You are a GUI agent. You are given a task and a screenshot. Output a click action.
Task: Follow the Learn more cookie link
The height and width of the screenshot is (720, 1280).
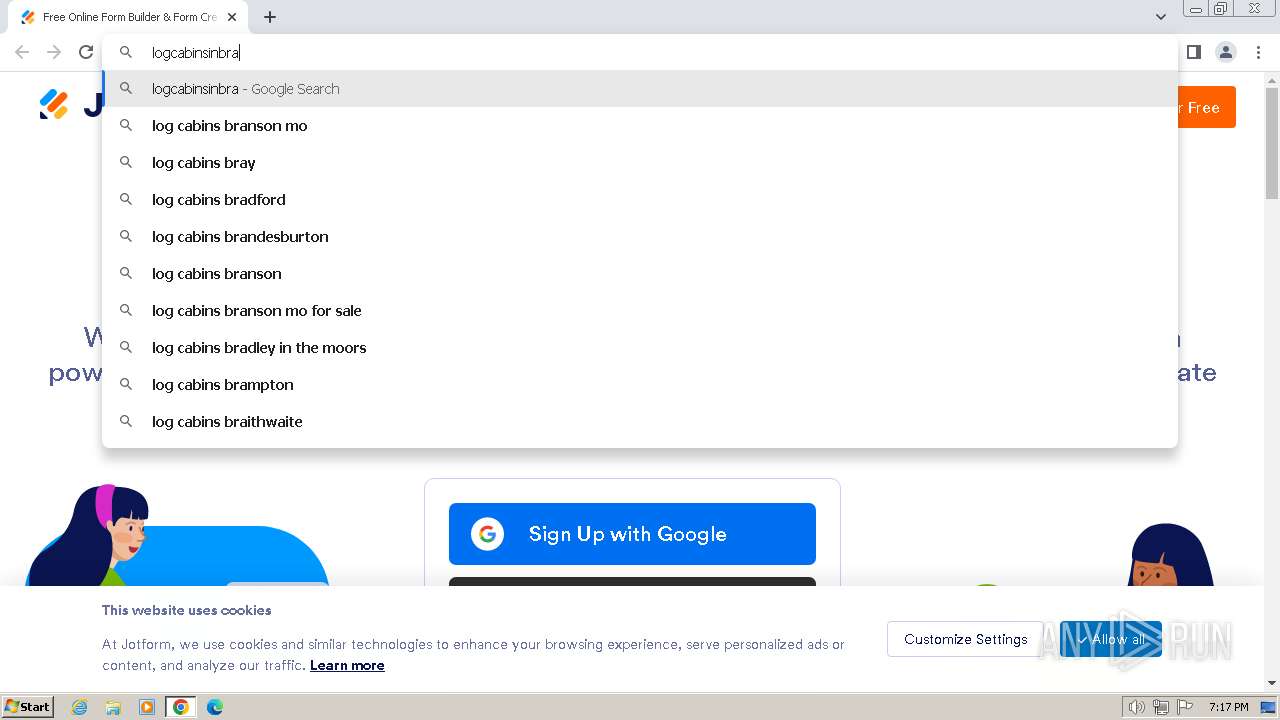[347, 665]
